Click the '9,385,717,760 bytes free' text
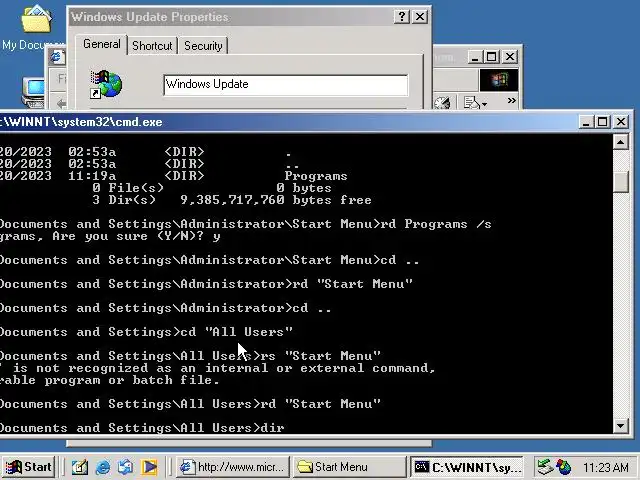The height and width of the screenshot is (480, 640). [276, 200]
